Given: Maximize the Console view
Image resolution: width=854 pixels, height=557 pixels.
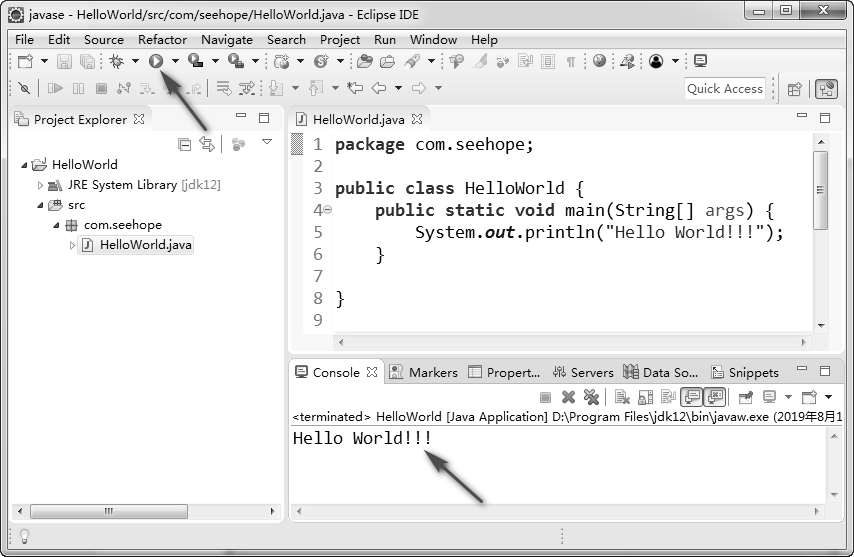Looking at the screenshot, I should (825, 371).
